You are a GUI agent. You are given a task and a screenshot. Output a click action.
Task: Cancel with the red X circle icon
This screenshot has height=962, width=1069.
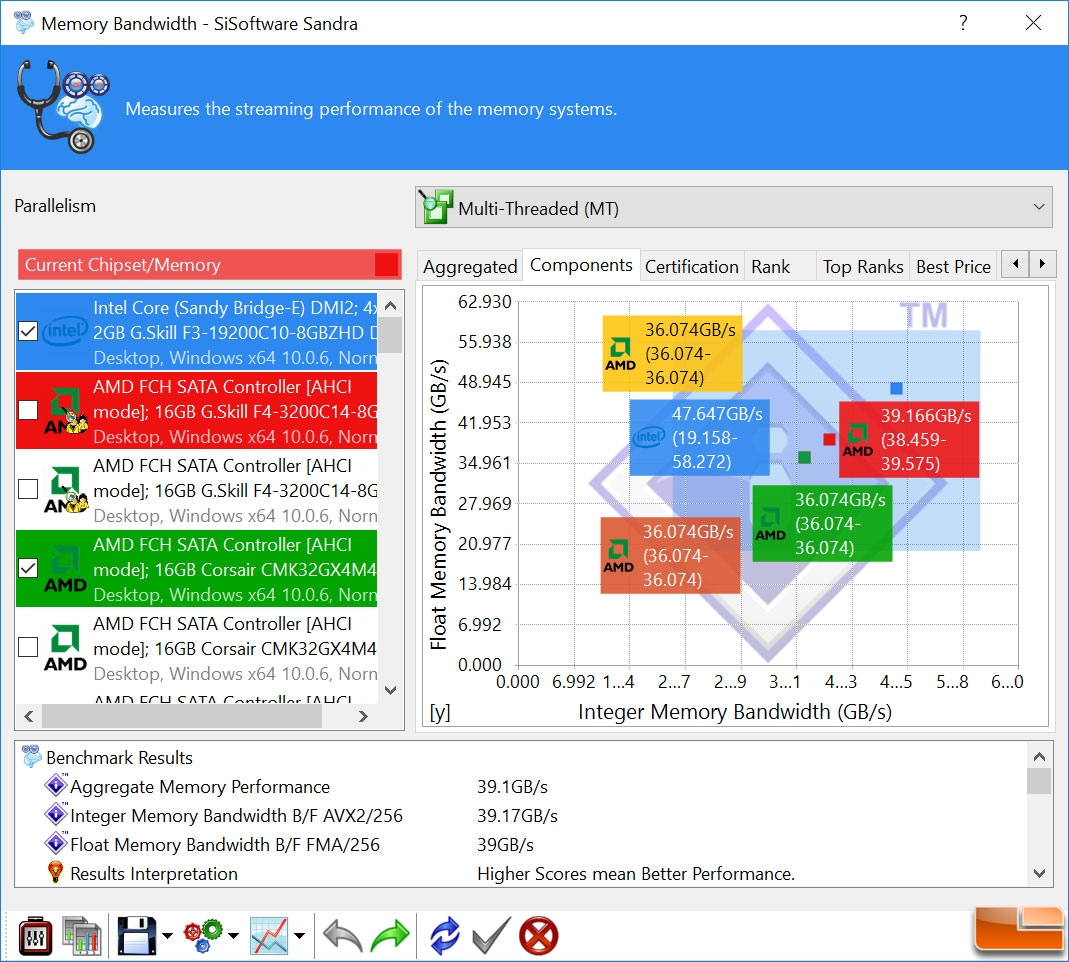click(x=539, y=935)
